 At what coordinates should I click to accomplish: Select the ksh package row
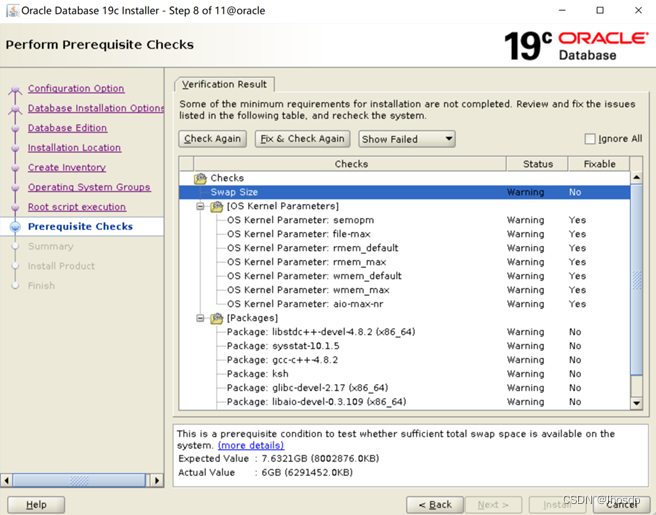coord(405,374)
